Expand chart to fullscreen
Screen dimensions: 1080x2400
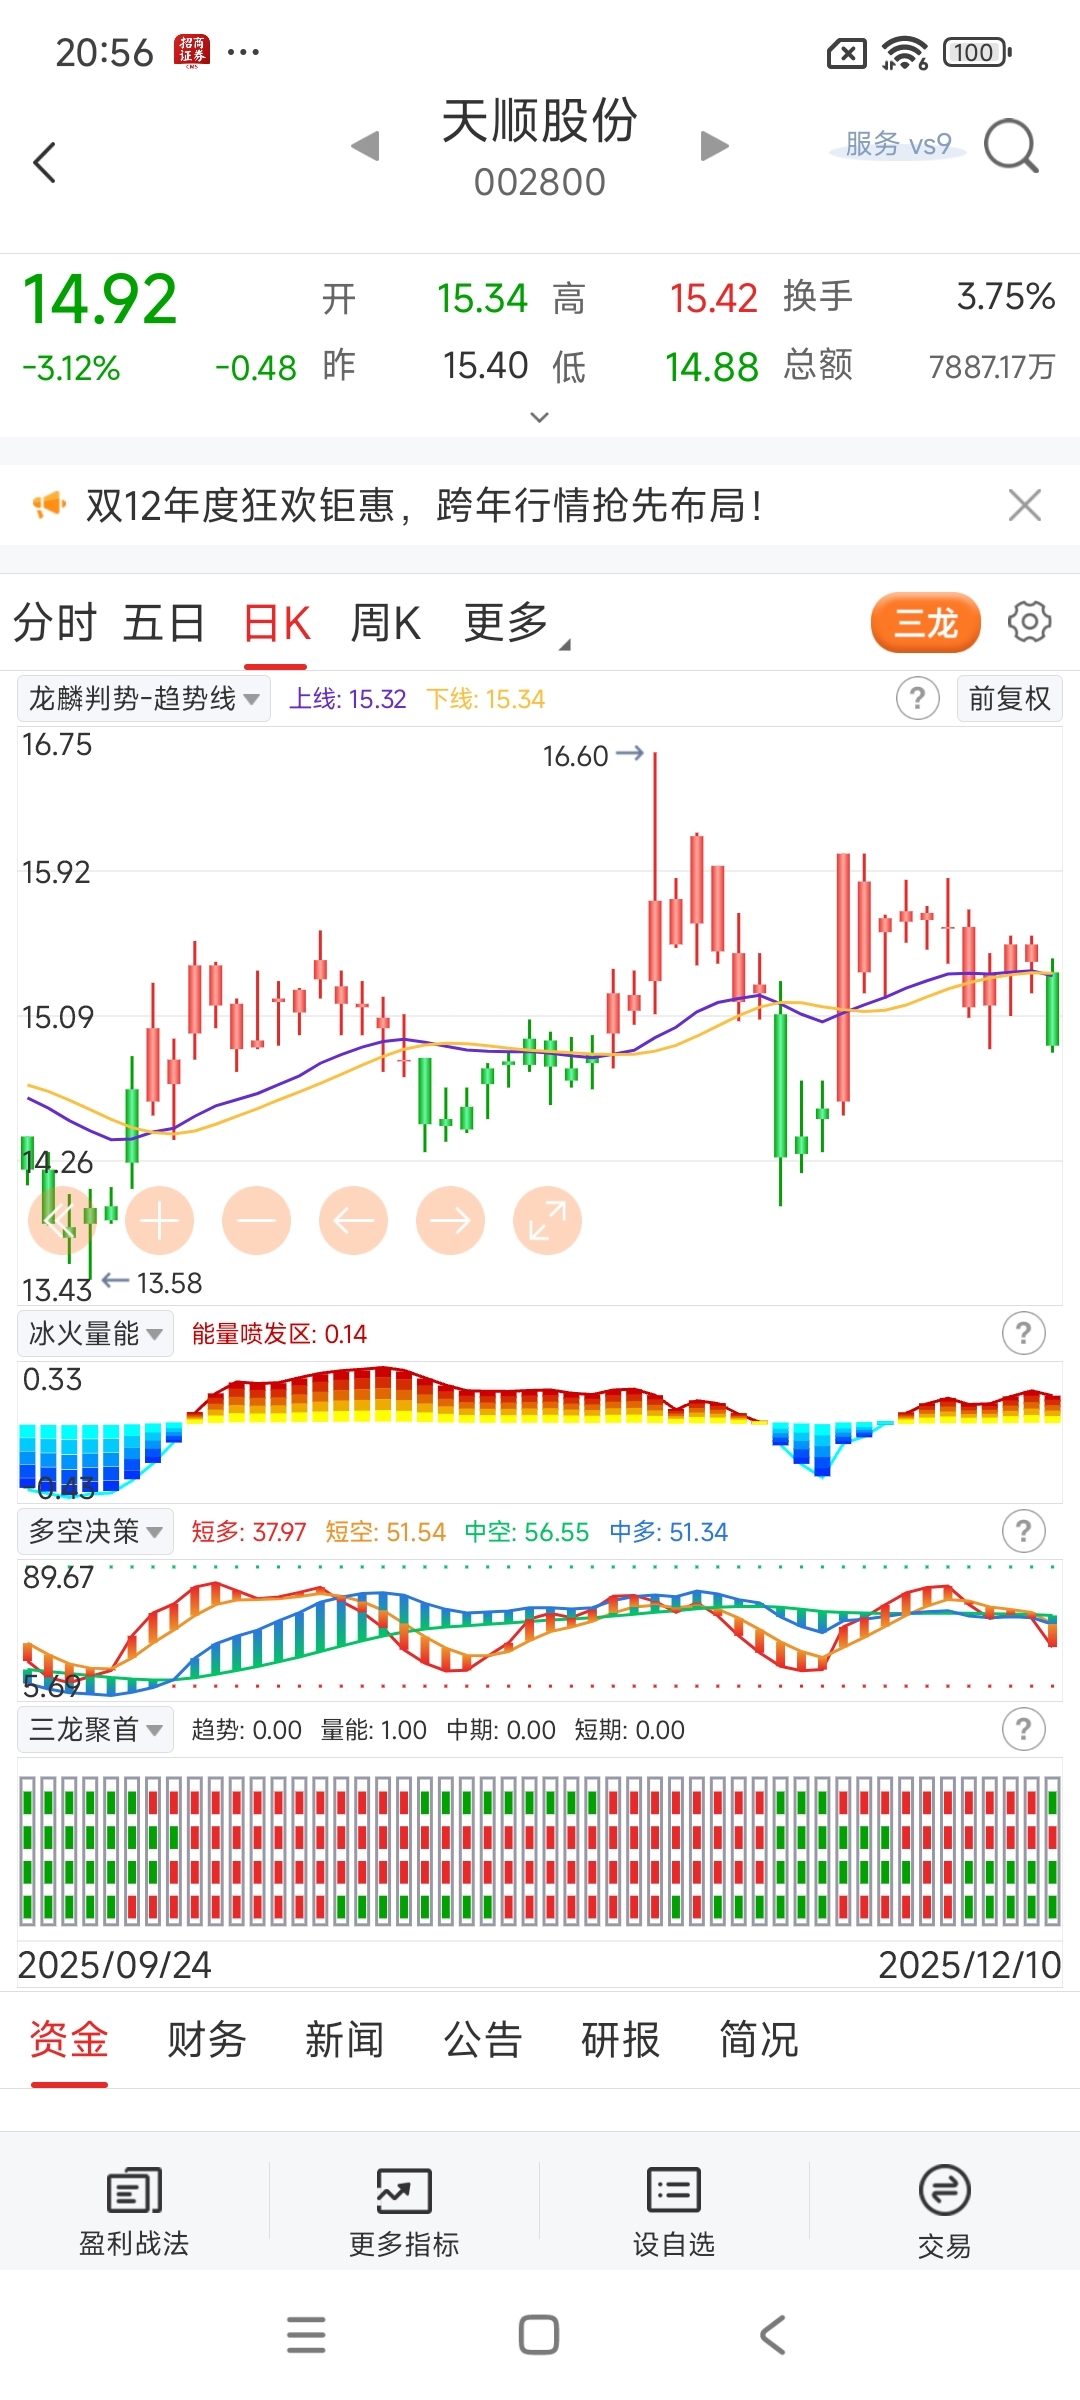click(547, 1220)
